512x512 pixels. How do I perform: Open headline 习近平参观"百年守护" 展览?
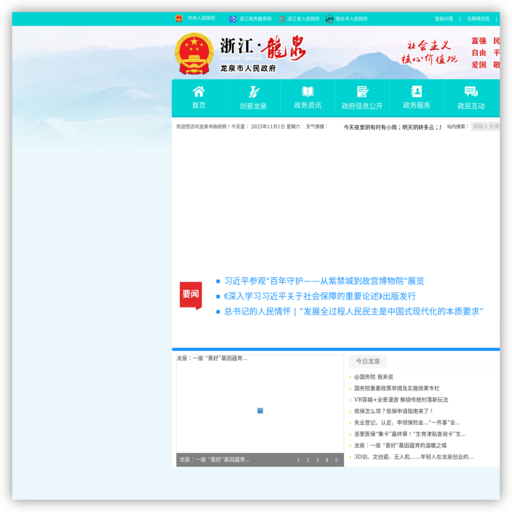[324, 281]
